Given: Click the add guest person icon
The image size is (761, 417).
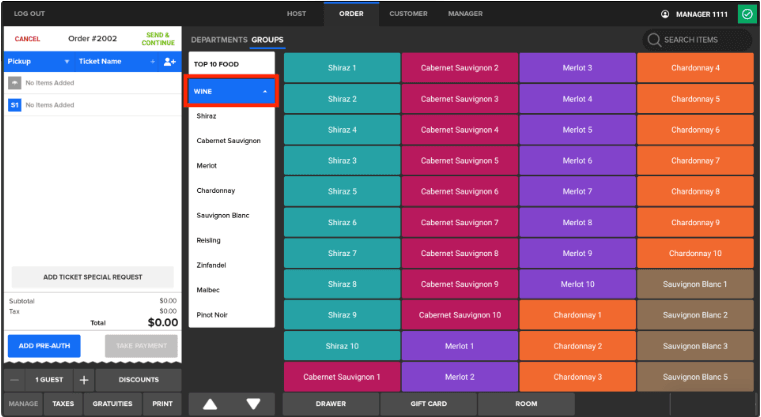Looking at the screenshot, I should pyautogui.click(x=169, y=62).
